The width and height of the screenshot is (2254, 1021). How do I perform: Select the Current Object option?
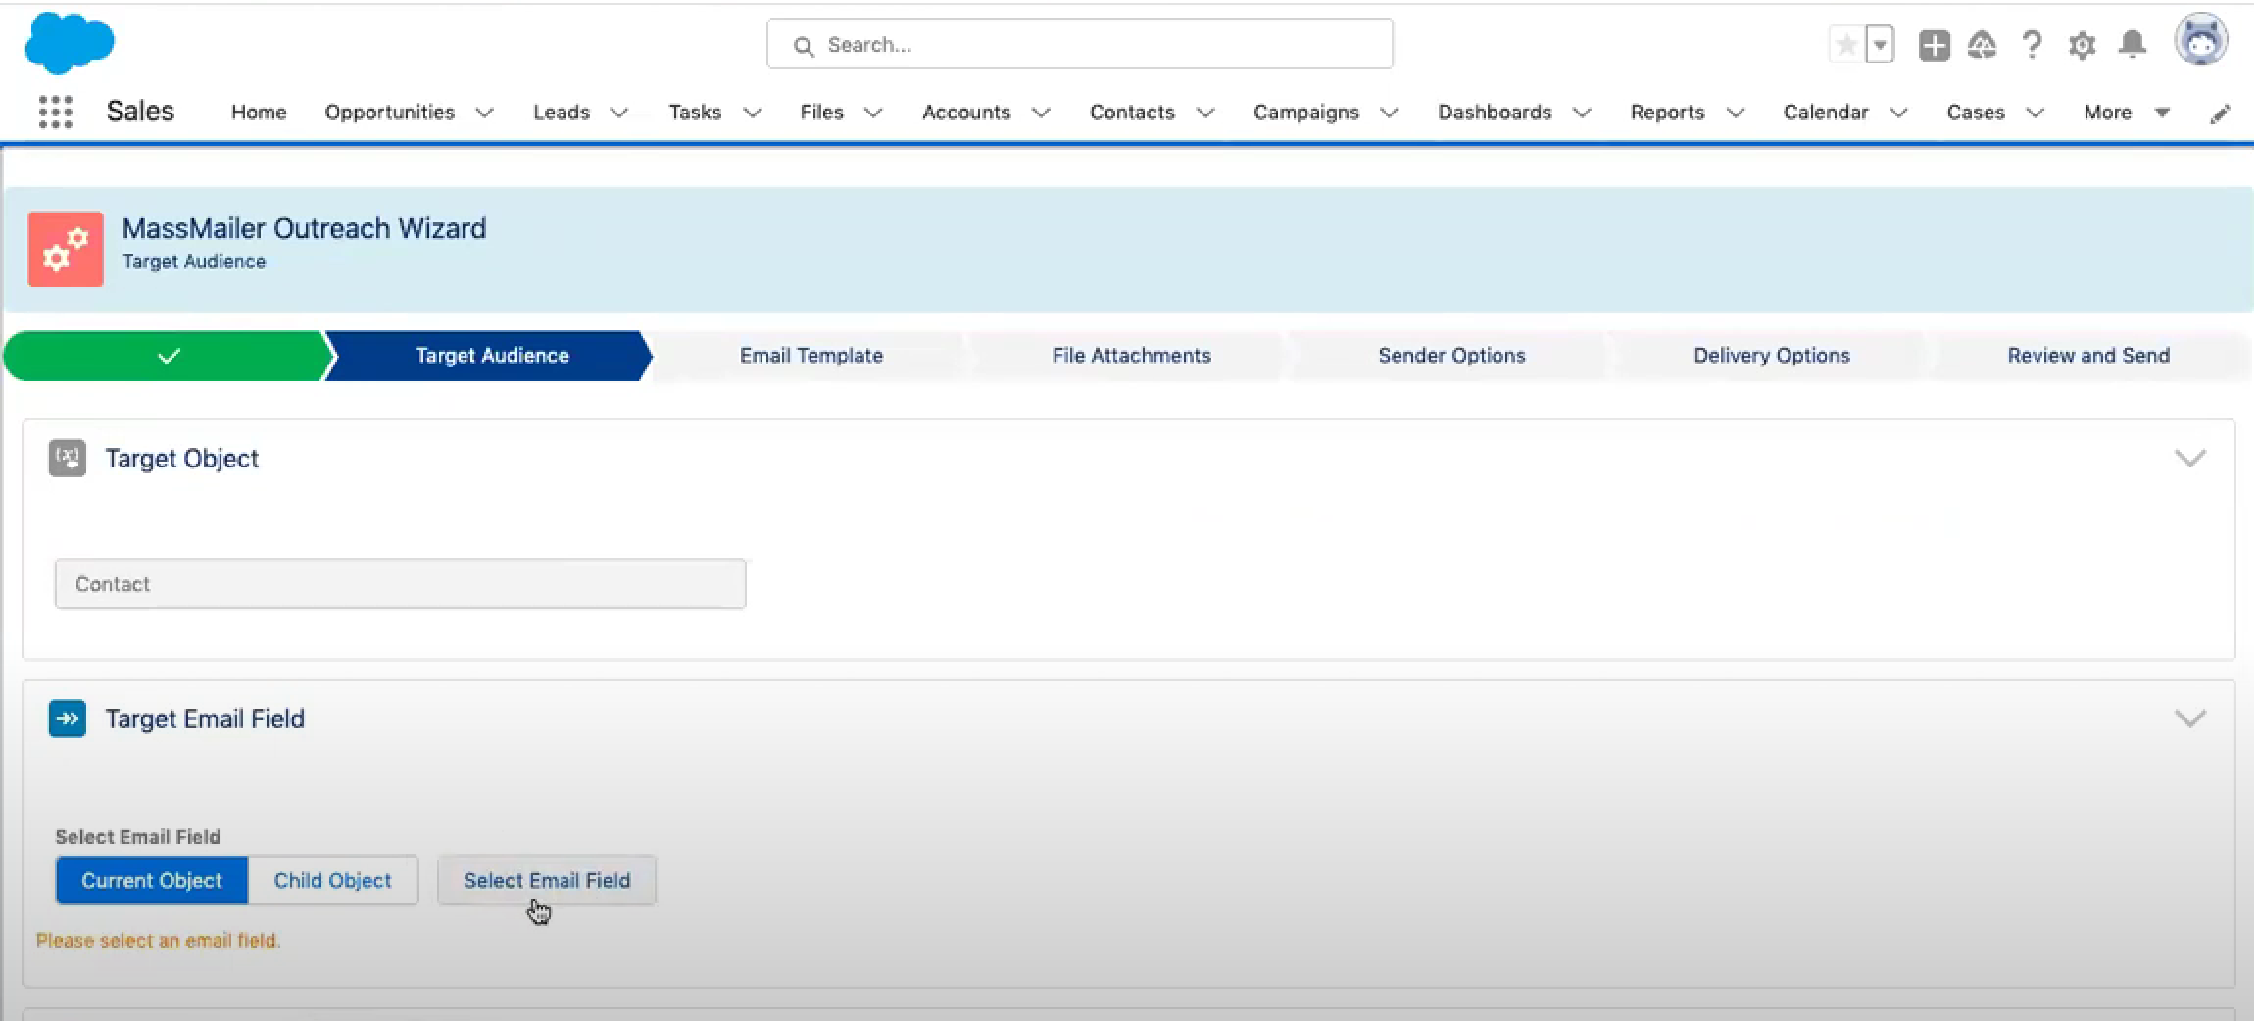tap(152, 880)
